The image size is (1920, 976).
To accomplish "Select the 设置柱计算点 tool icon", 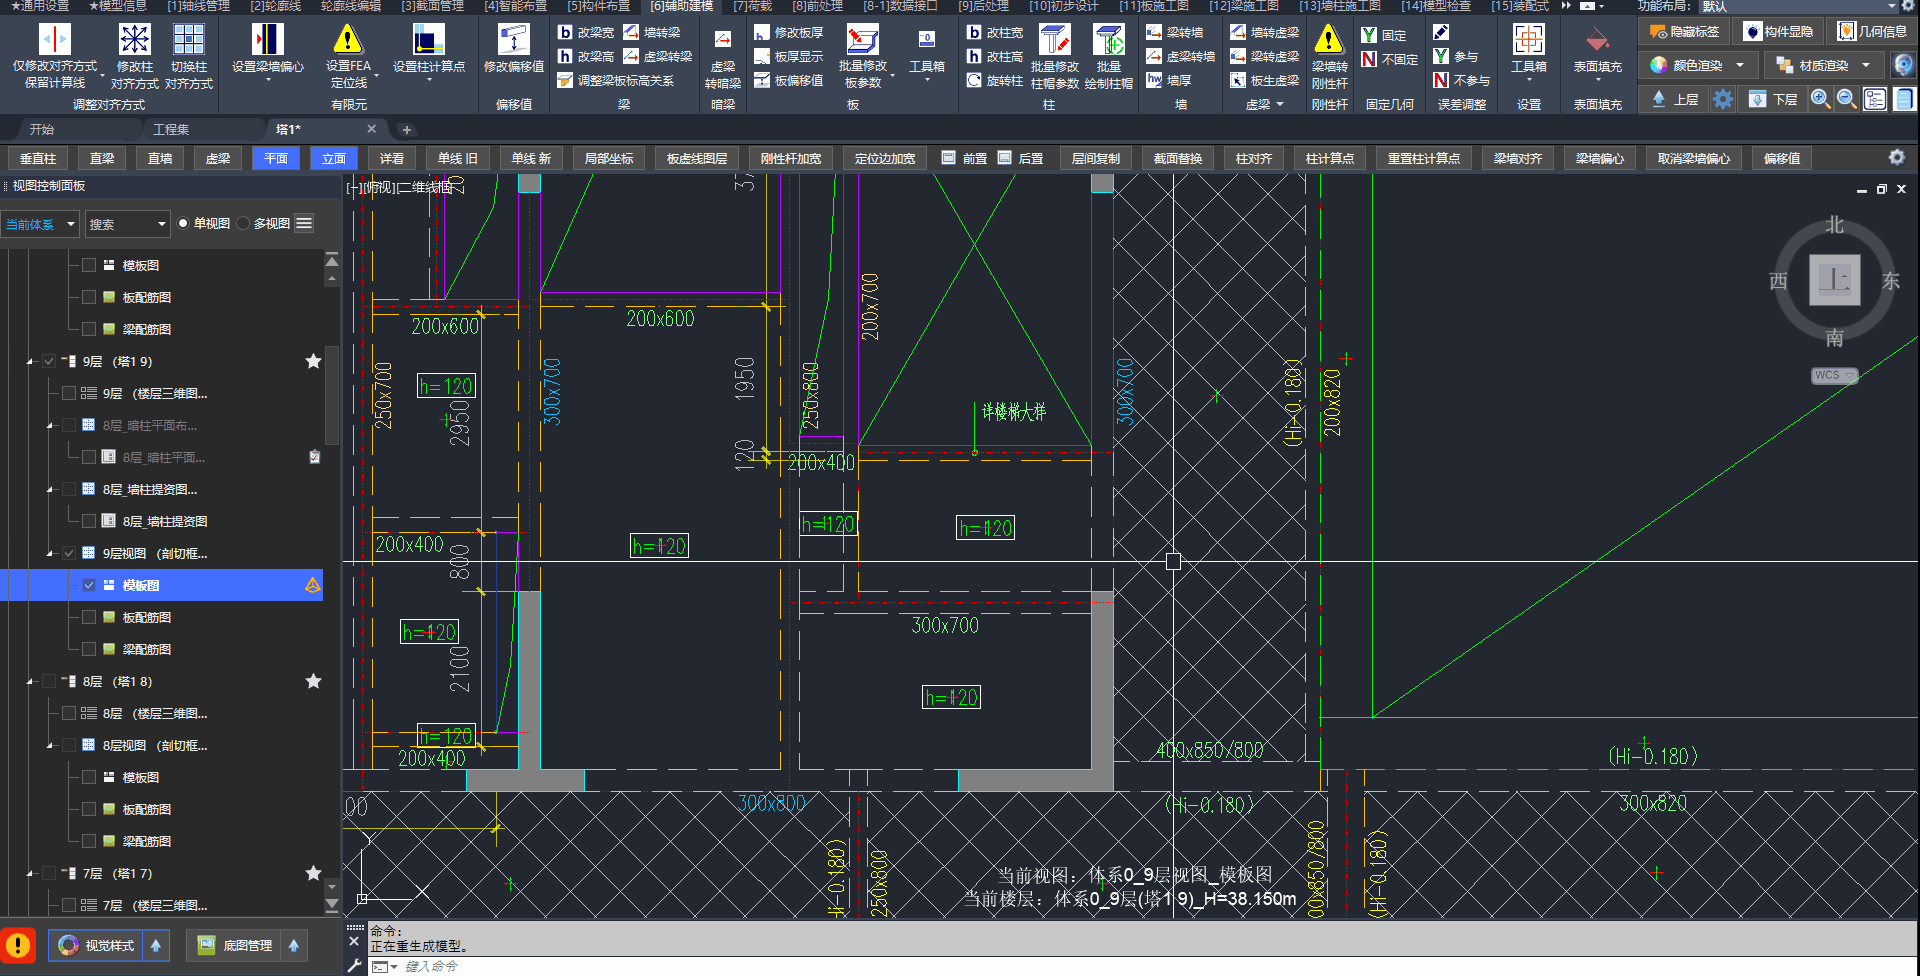I will click(x=428, y=40).
